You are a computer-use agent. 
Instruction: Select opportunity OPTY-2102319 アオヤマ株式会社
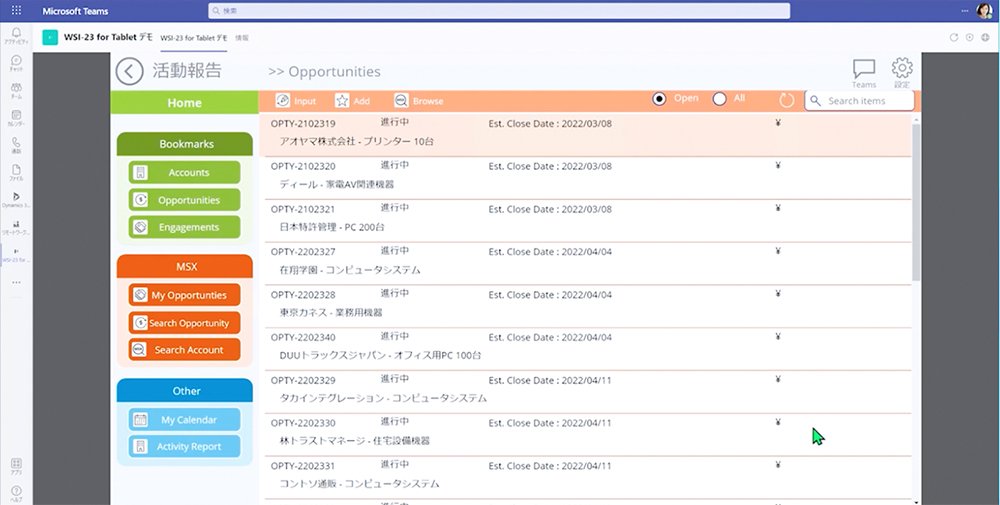coord(585,135)
